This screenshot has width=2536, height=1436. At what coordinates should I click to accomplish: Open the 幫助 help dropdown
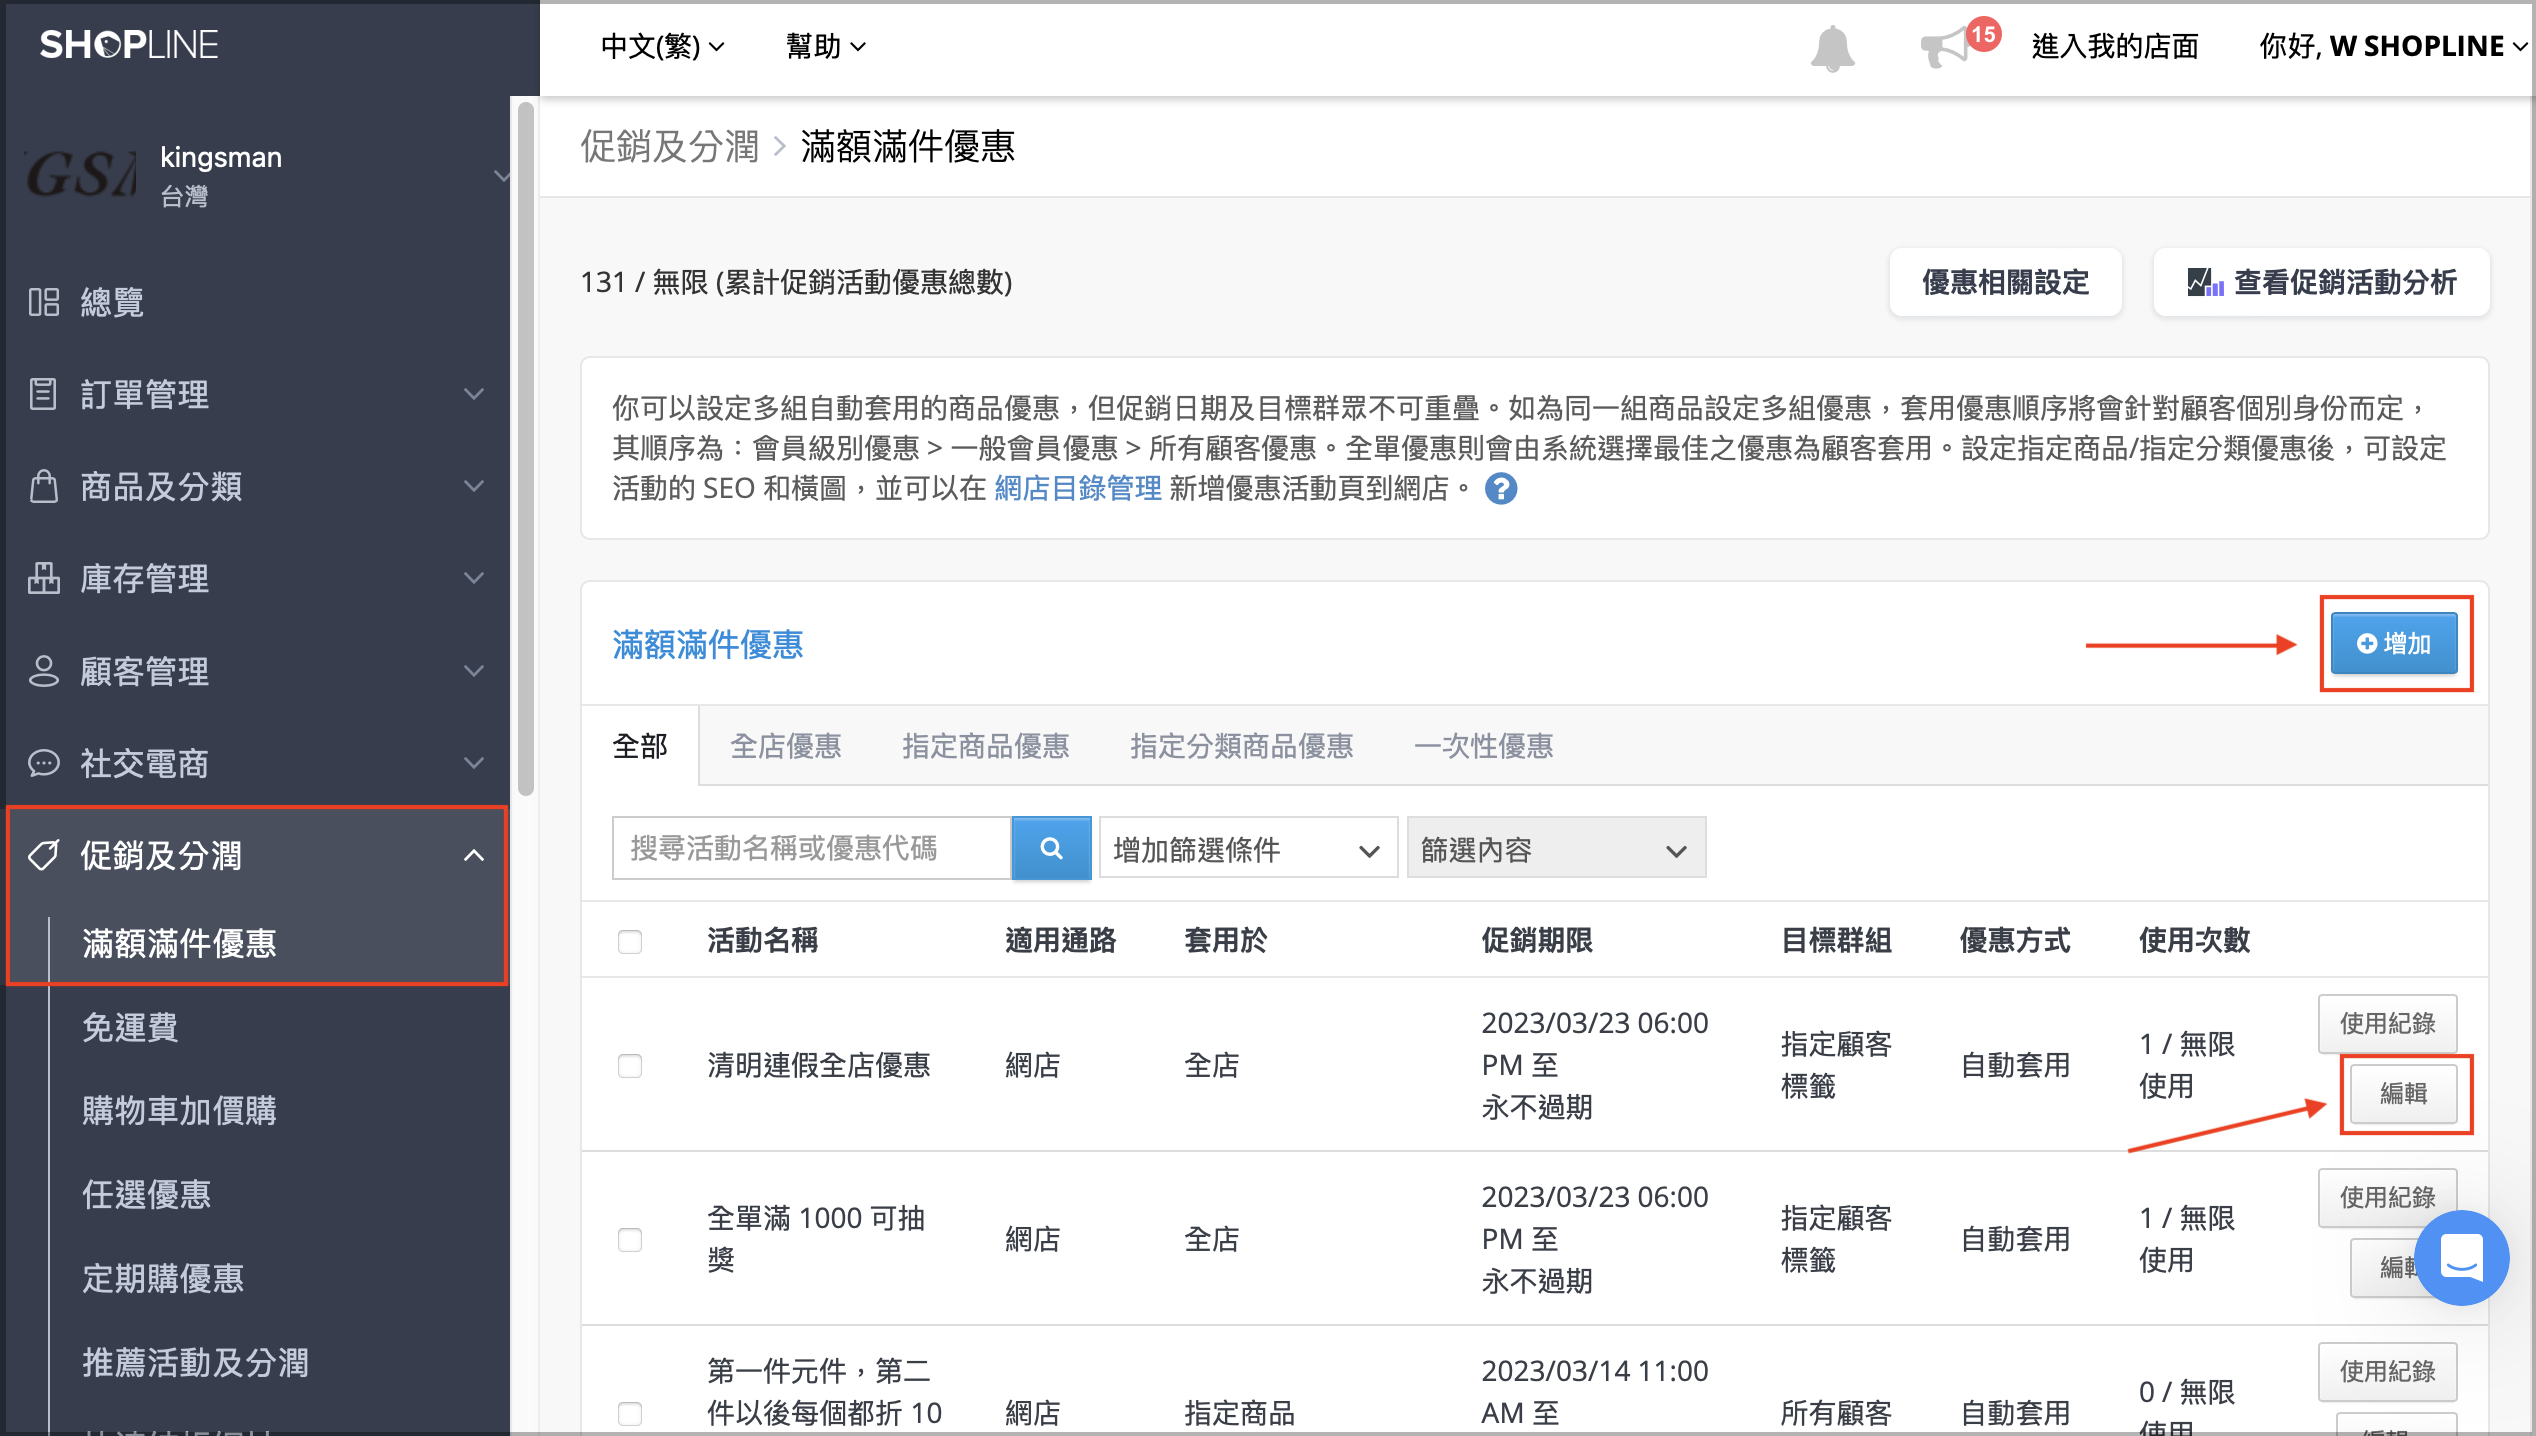826,46
